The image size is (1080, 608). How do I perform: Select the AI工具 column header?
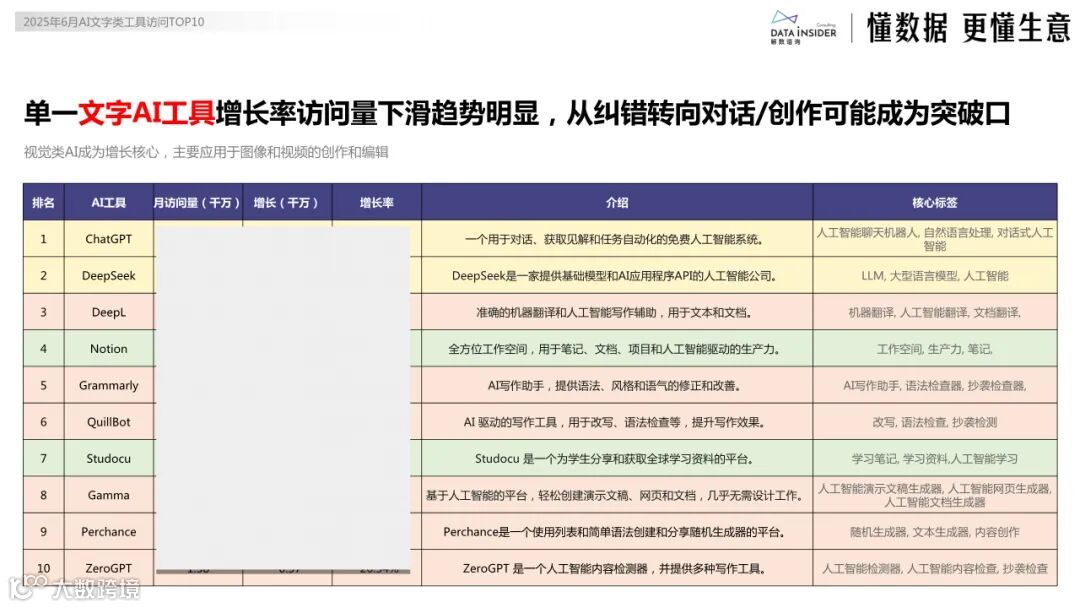[109, 202]
